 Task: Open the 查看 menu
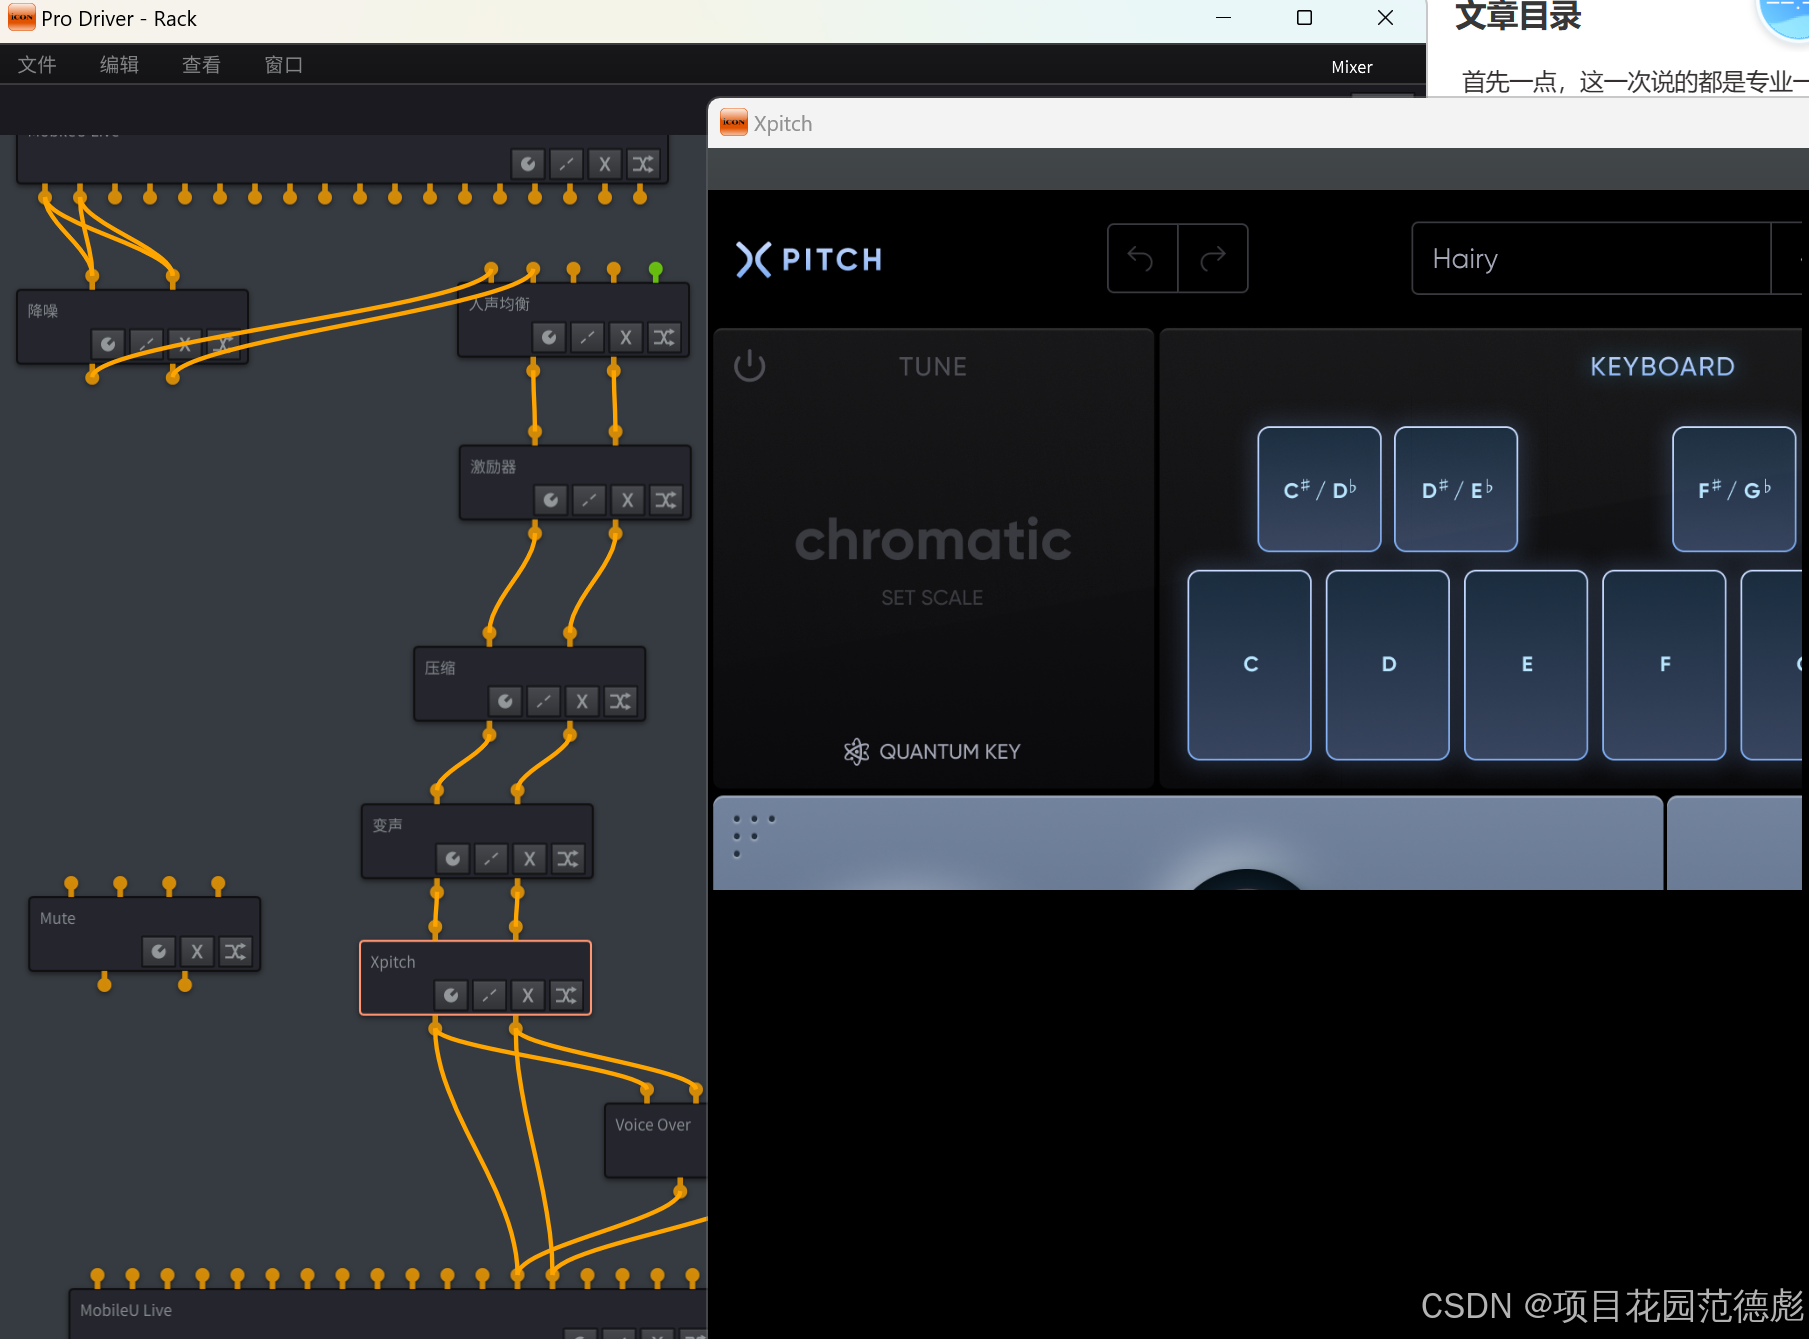click(201, 65)
